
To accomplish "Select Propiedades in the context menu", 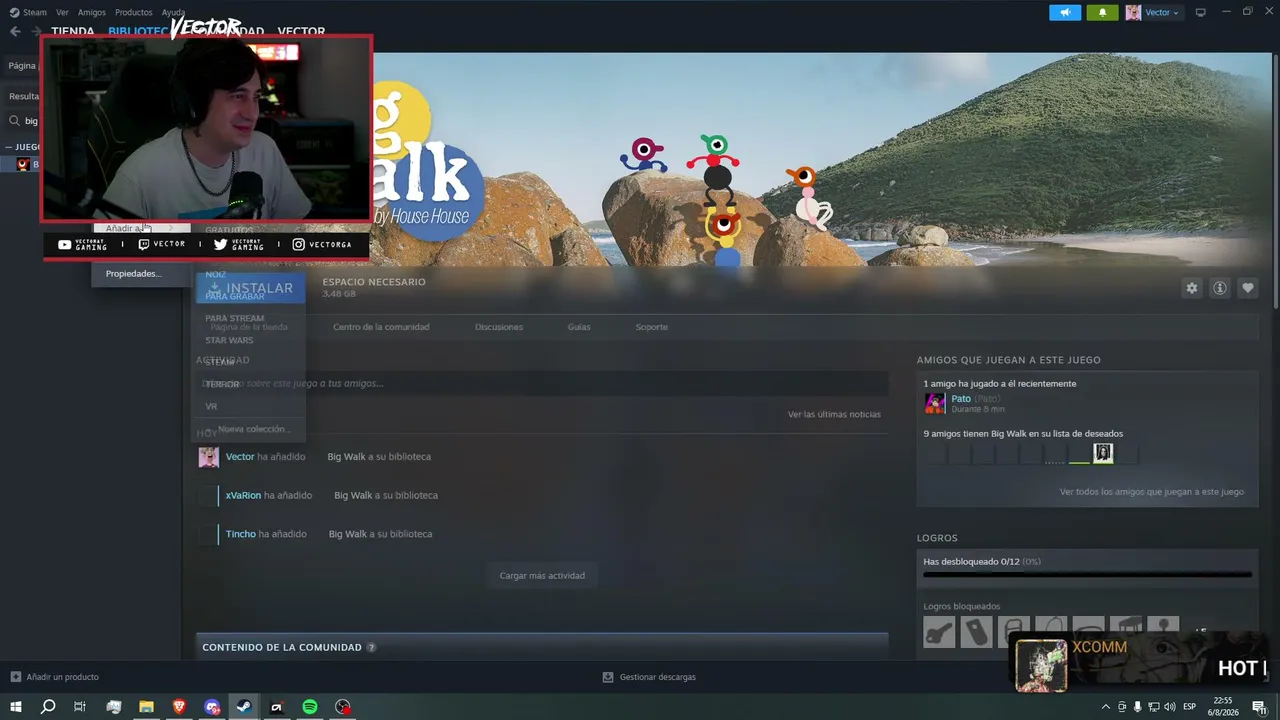I will pyautogui.click(x=133, y=273).
